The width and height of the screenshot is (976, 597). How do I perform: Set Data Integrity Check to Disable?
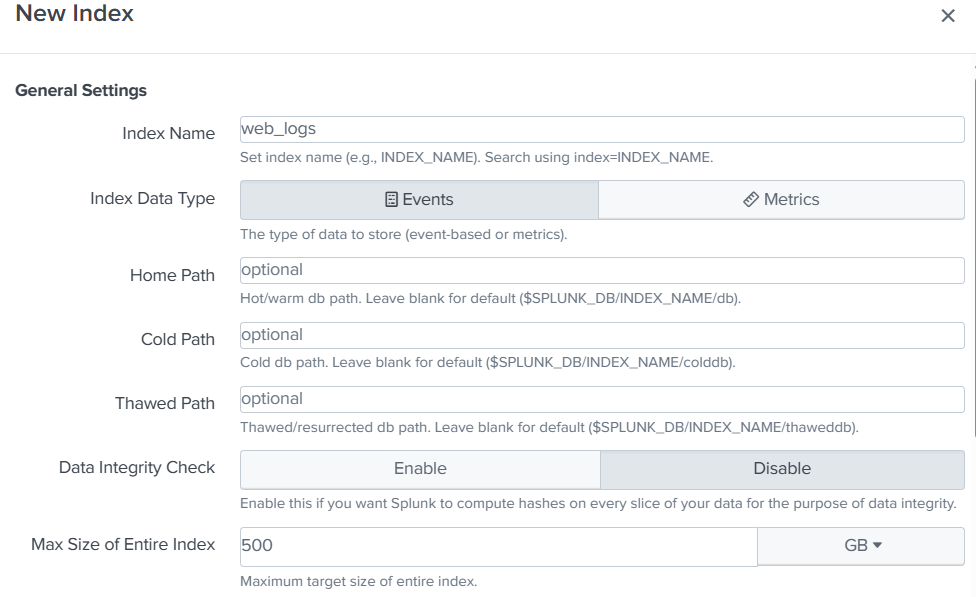coord(781,469)
